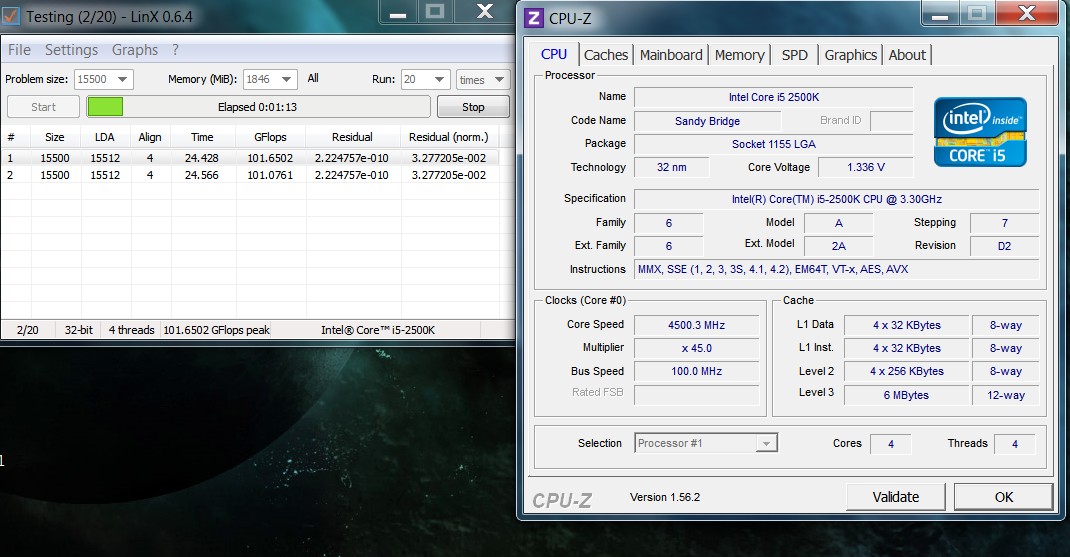1070x557 pixels.
Task: Click the empty Brand ID field
Action: (x=891, y=121)
